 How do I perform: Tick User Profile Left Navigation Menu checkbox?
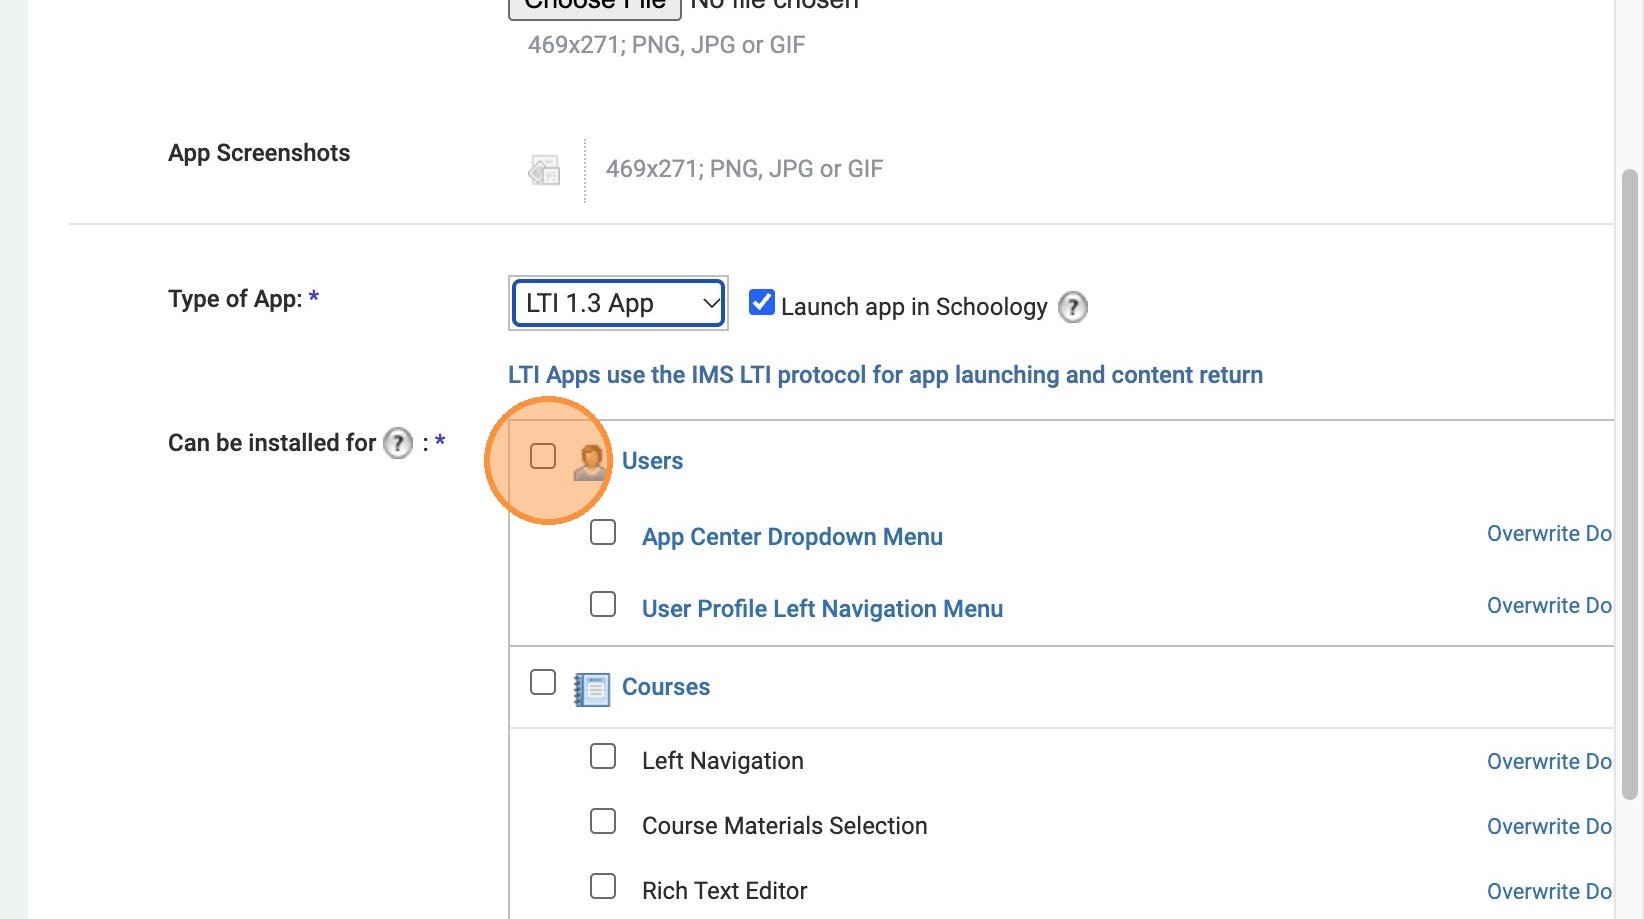(x=603, y=604)
